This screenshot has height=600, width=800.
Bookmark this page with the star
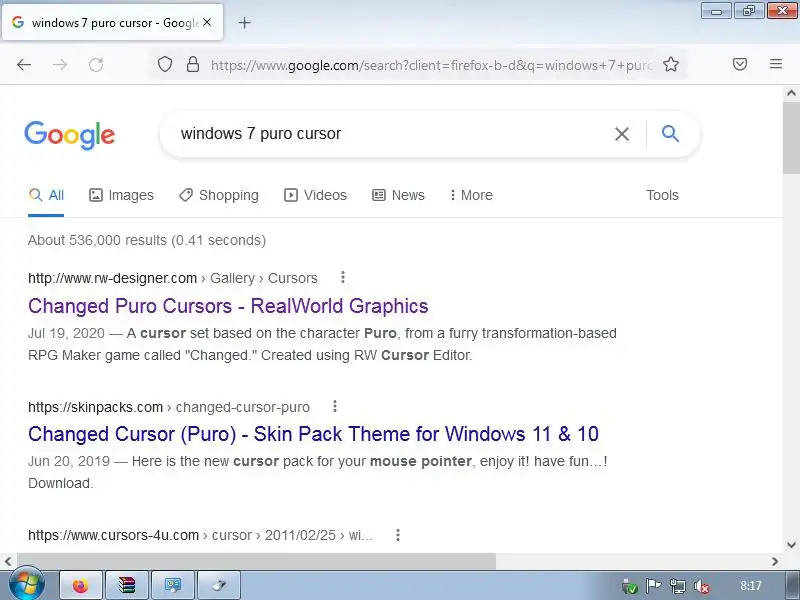click(x=670, y=64)
